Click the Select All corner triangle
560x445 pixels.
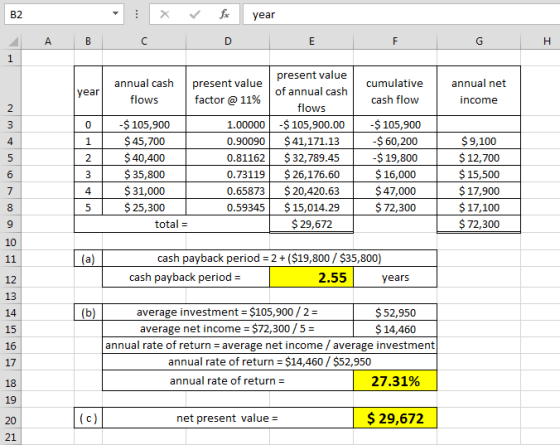point(13,41)
